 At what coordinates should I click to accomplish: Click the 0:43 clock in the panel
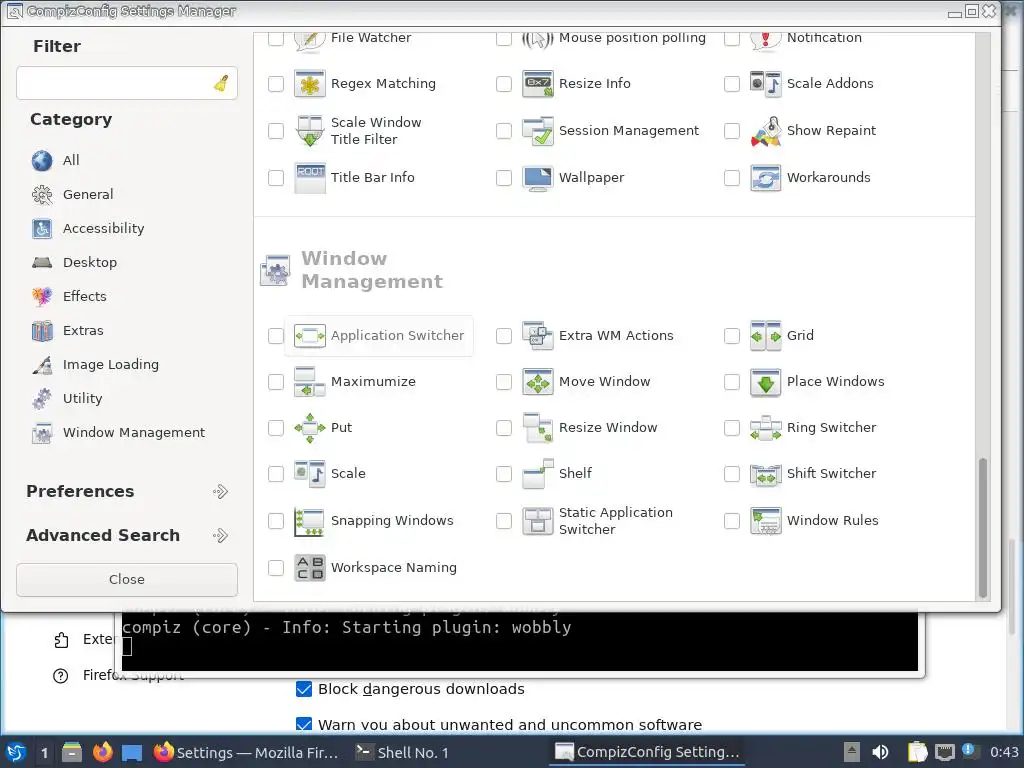point(1004,752)
